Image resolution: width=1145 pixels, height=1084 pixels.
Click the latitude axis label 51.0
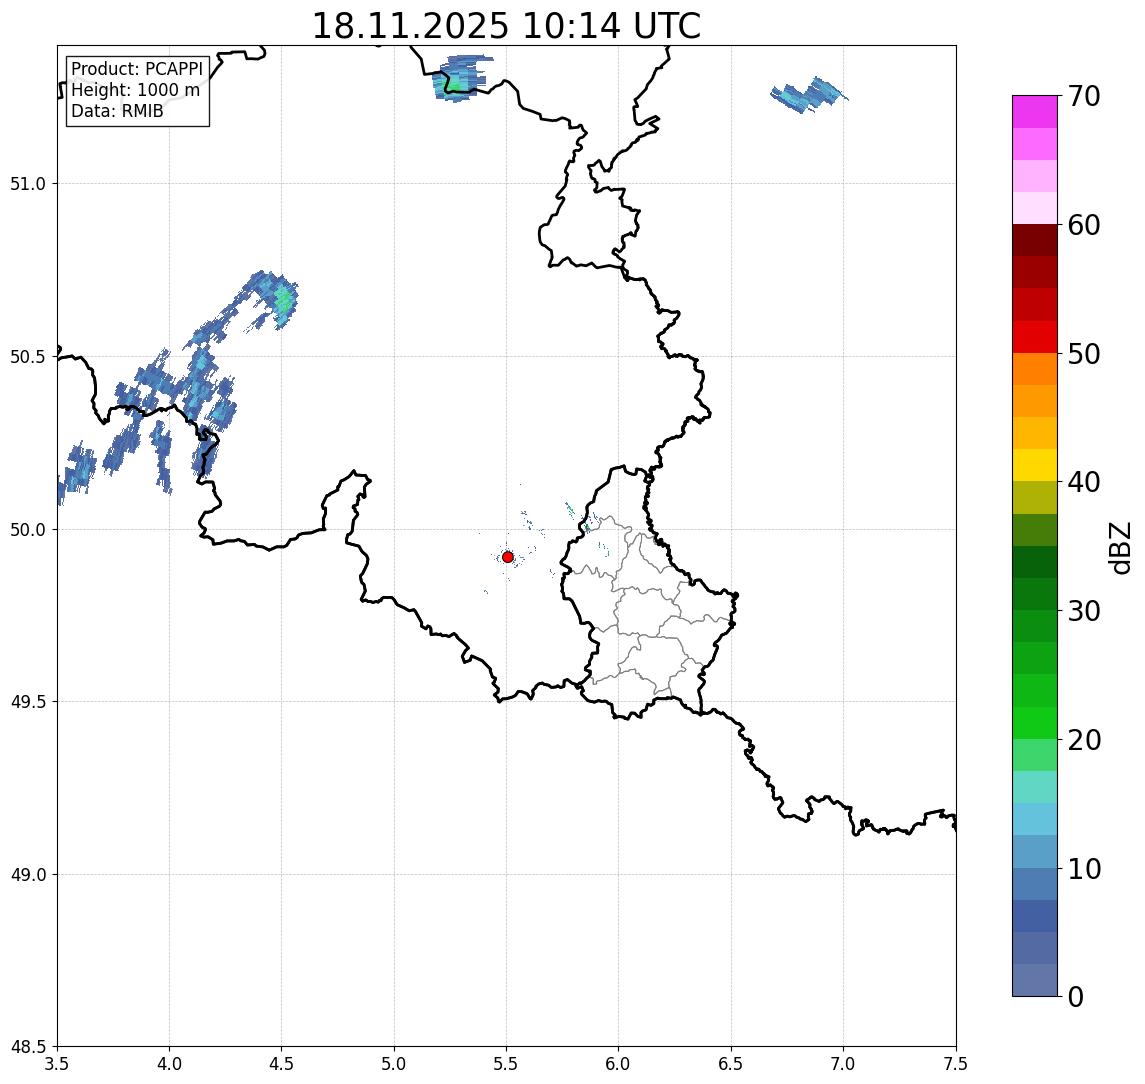tap(28, 184)
